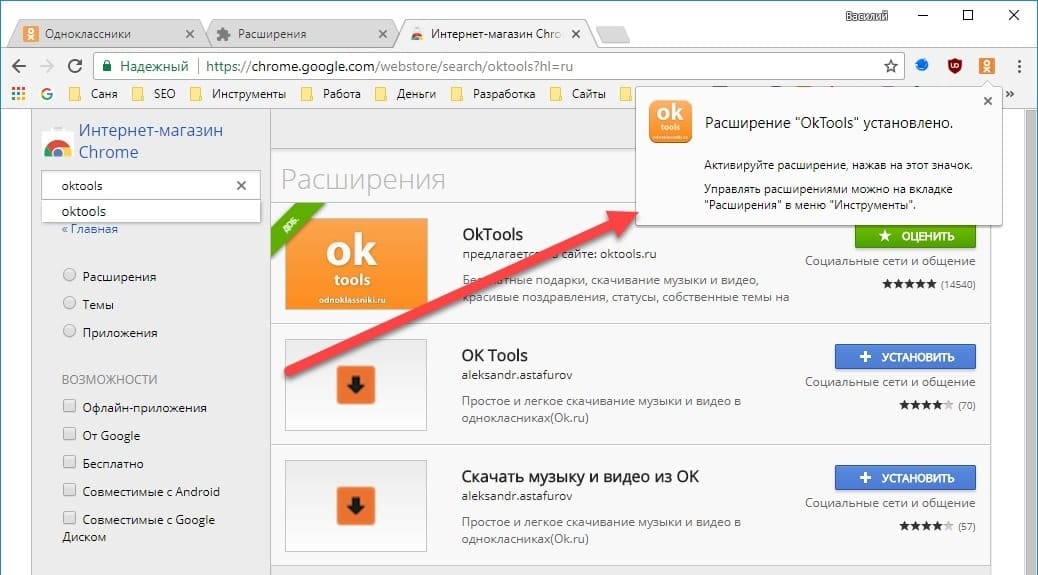Open the Интернет-магазин Chrome title link
Screen dimensions: 1038x575
pos(150,141)
